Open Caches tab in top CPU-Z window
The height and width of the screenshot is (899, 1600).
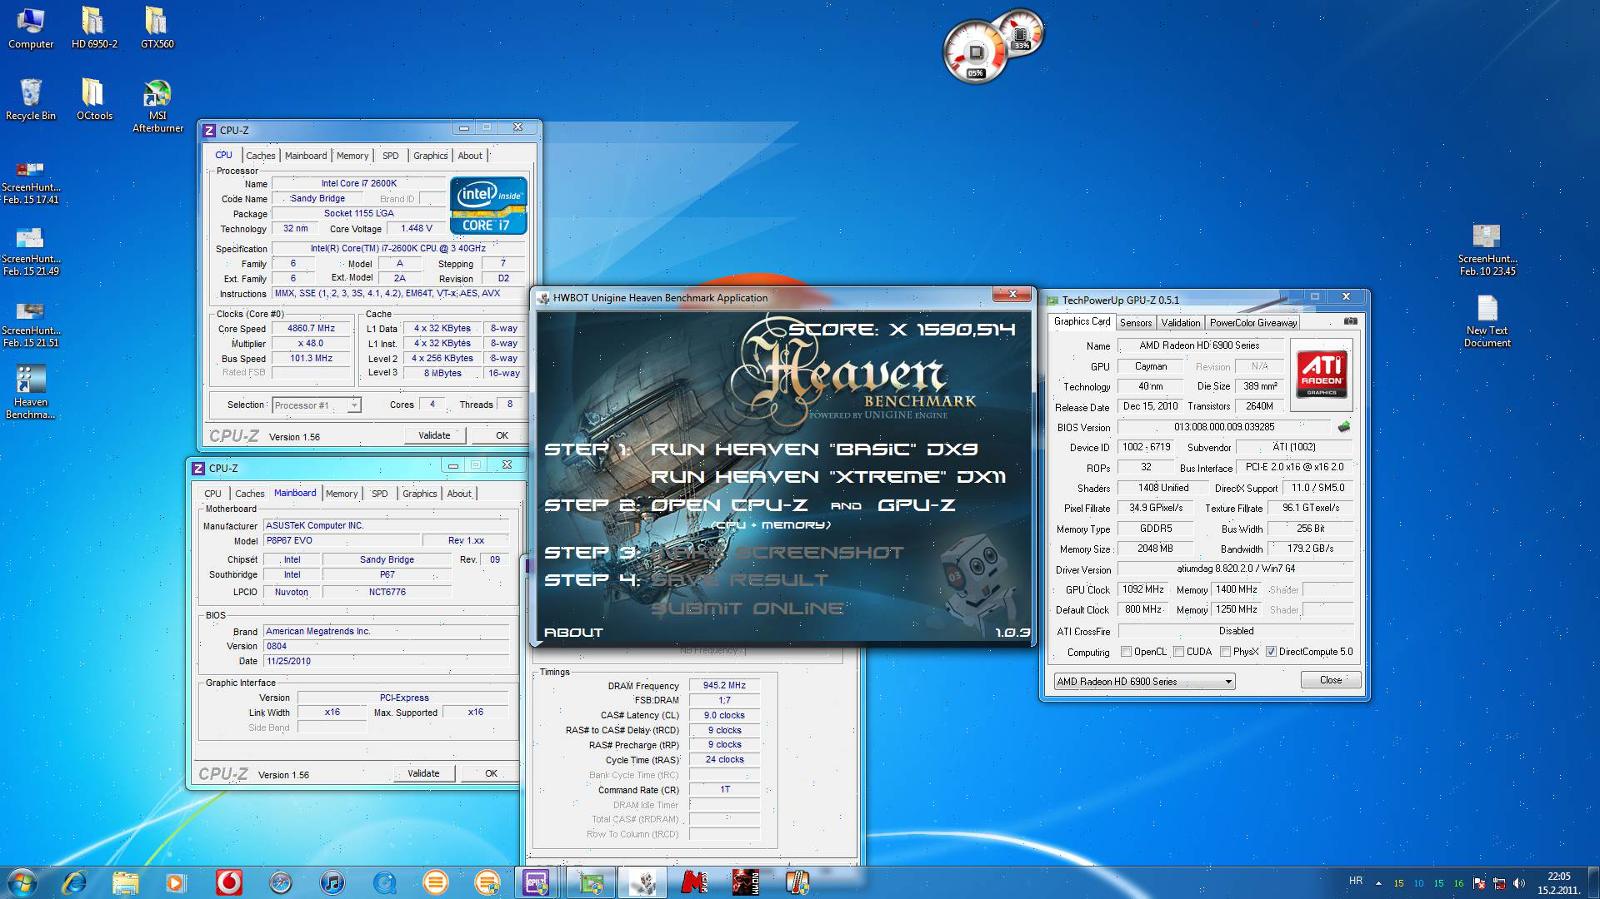click(x=260, y=155)
